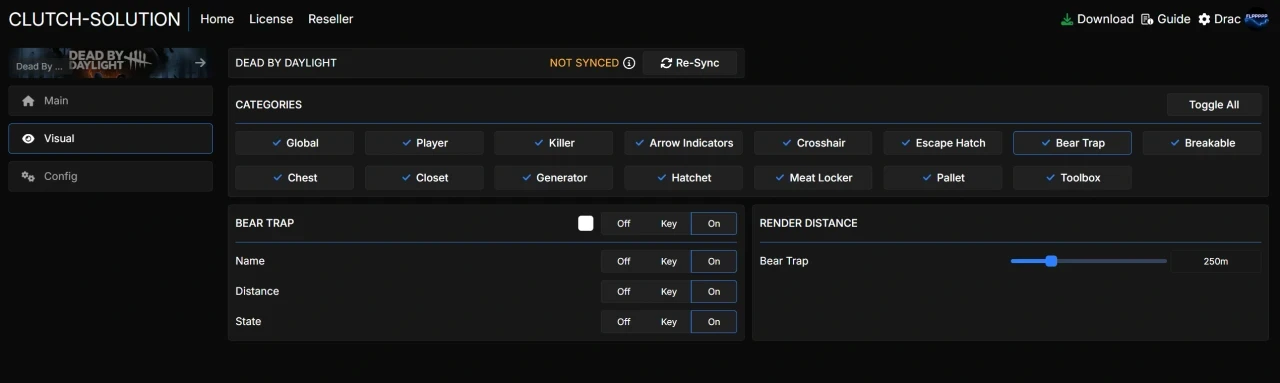Open the white Bear Trap color swatch

point(586,223)
